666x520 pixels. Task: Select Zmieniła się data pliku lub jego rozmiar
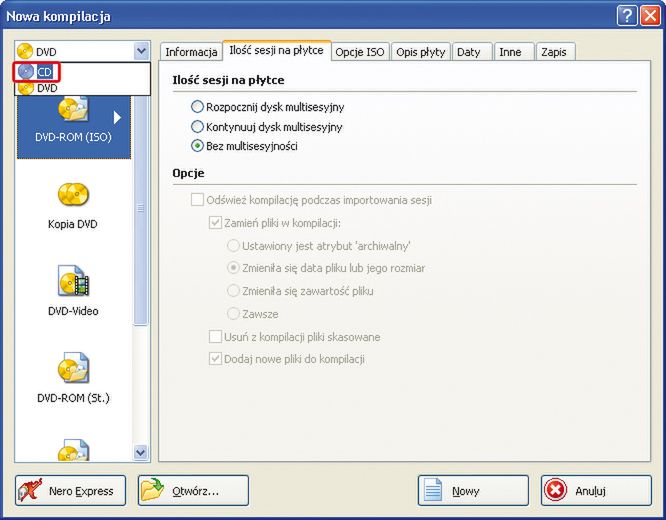tap(233, 268)
